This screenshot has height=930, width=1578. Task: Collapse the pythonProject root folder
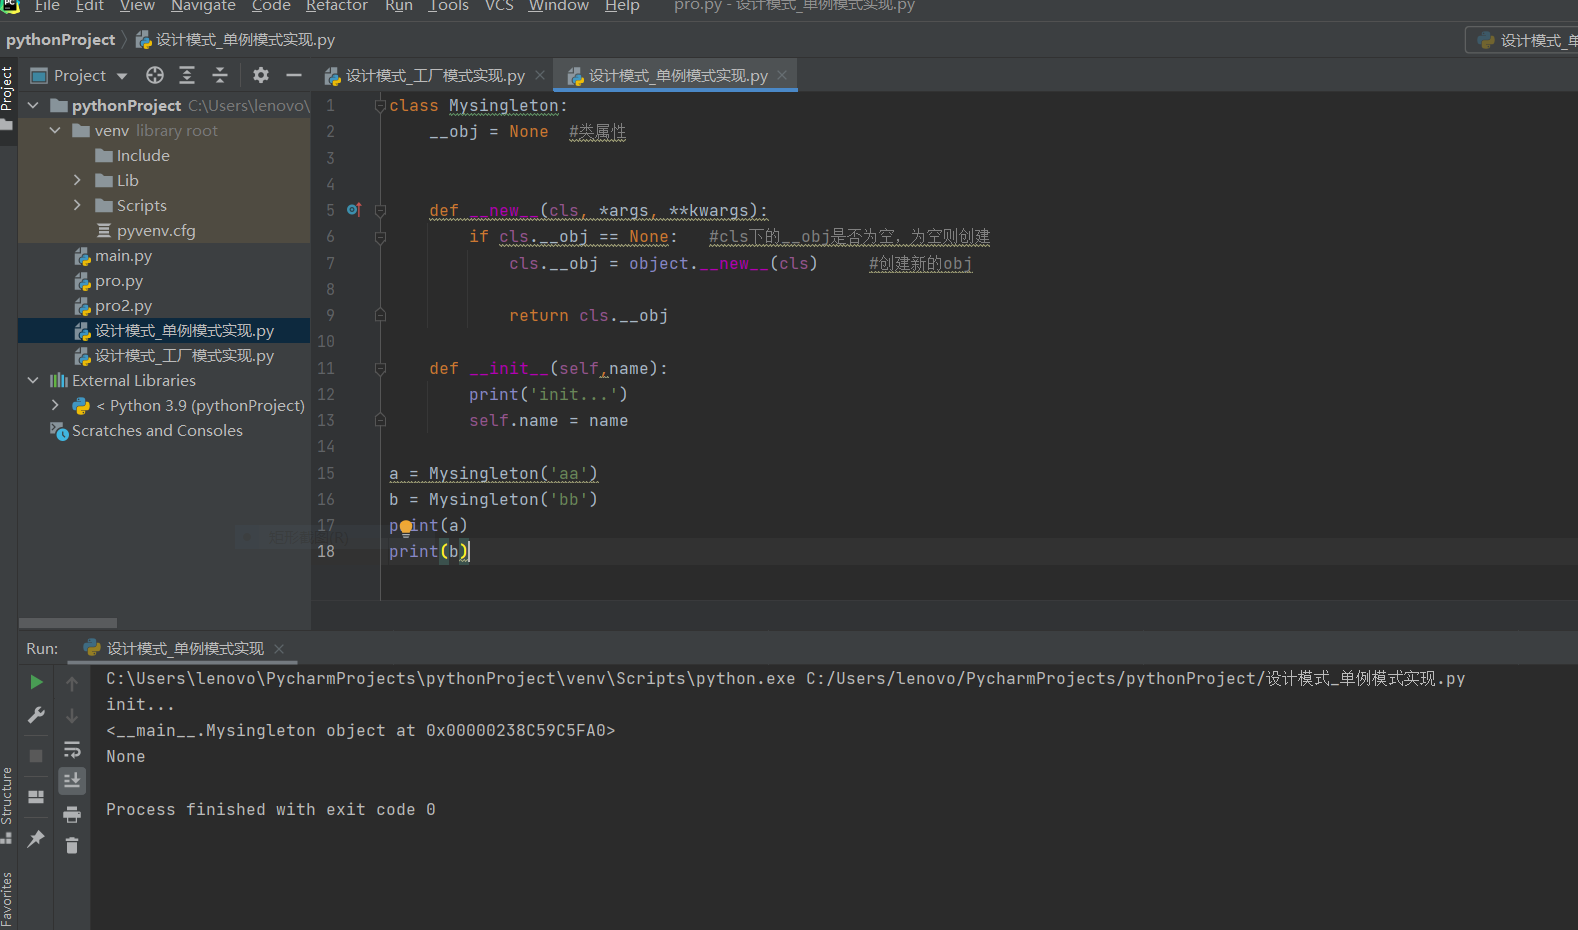33,105
